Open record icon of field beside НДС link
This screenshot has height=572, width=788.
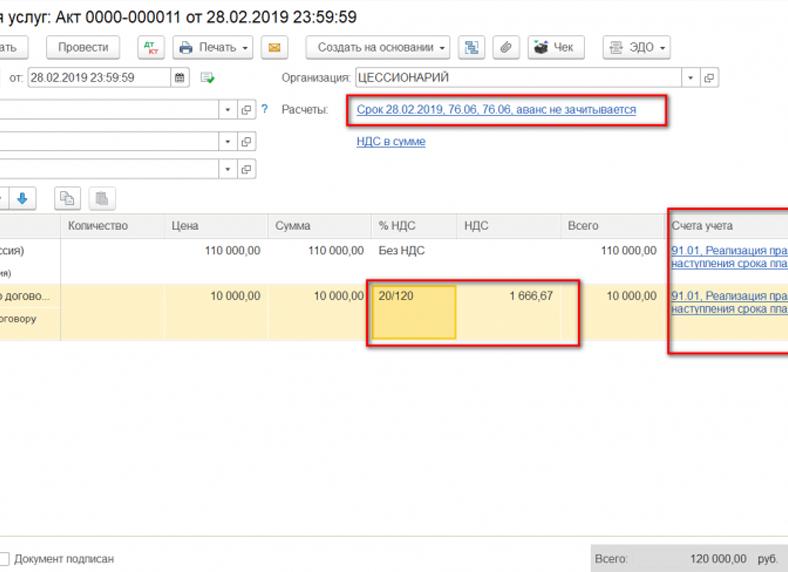246,142
